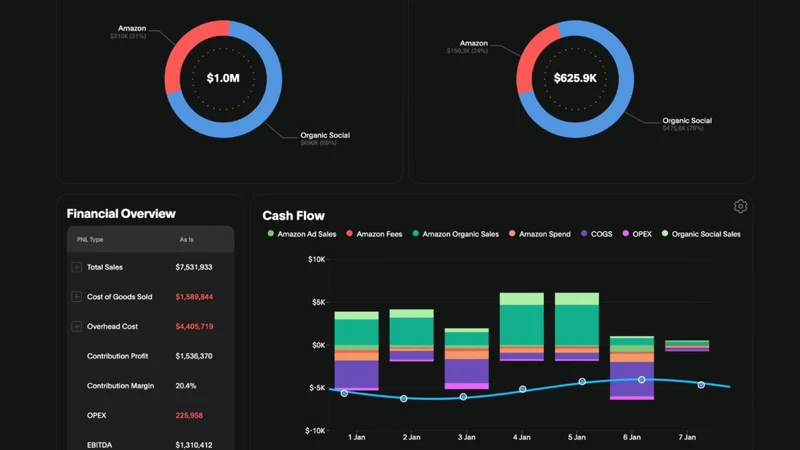The image size is (800, 450).
Task: Click the 7 Jan stacked bar
Action: (687, 345)
